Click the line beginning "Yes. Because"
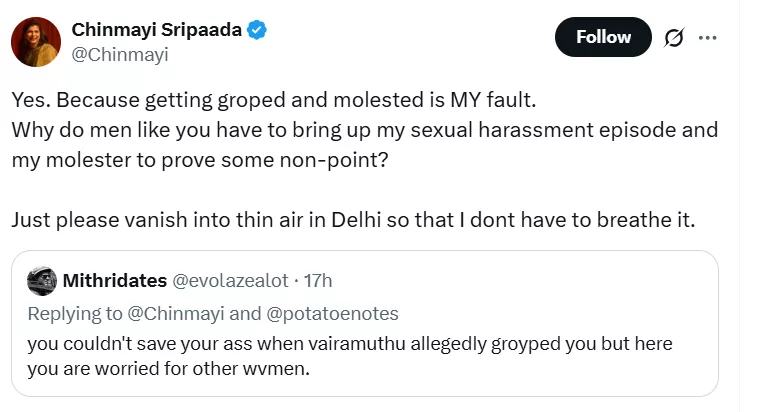This screenshot has width=758, height=412. 267,101
